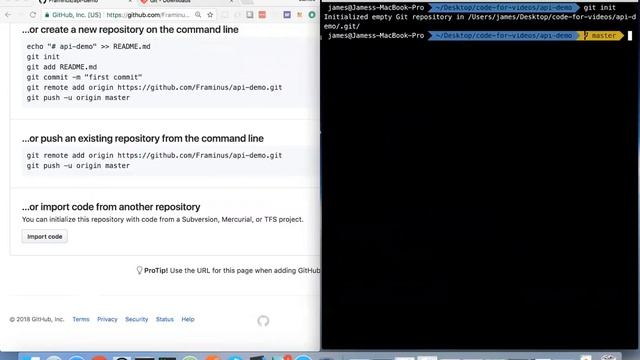
Task: Switch to the Git - Downloads tab
Action: [170, 2]
